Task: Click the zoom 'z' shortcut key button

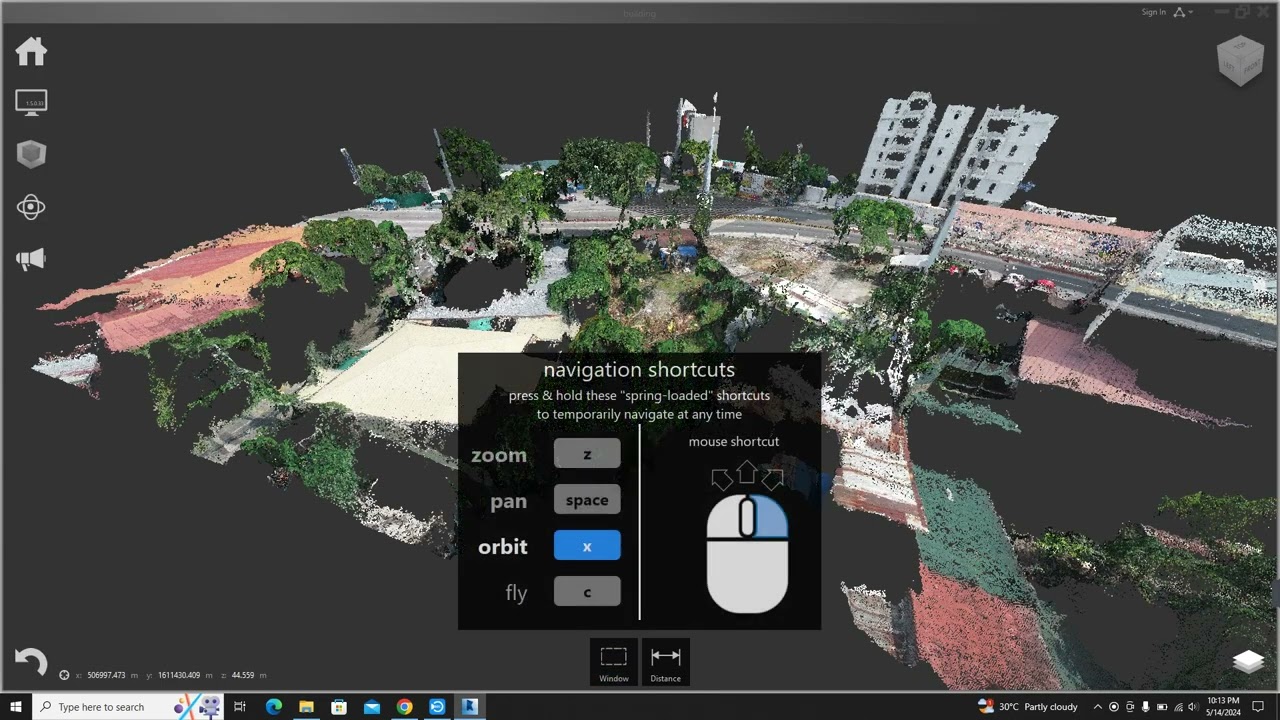Action: [x=587, y=454]
